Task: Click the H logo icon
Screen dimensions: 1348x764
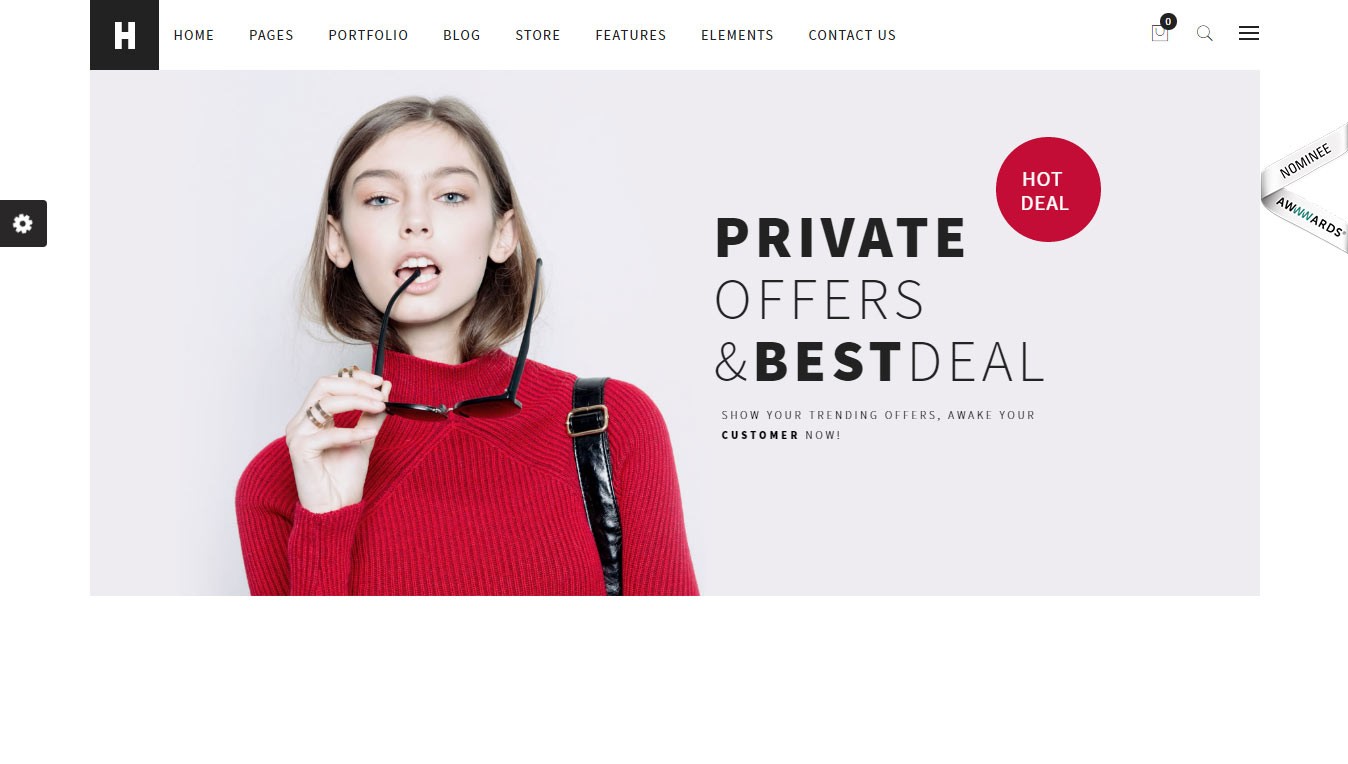Action: pos(124,35)
